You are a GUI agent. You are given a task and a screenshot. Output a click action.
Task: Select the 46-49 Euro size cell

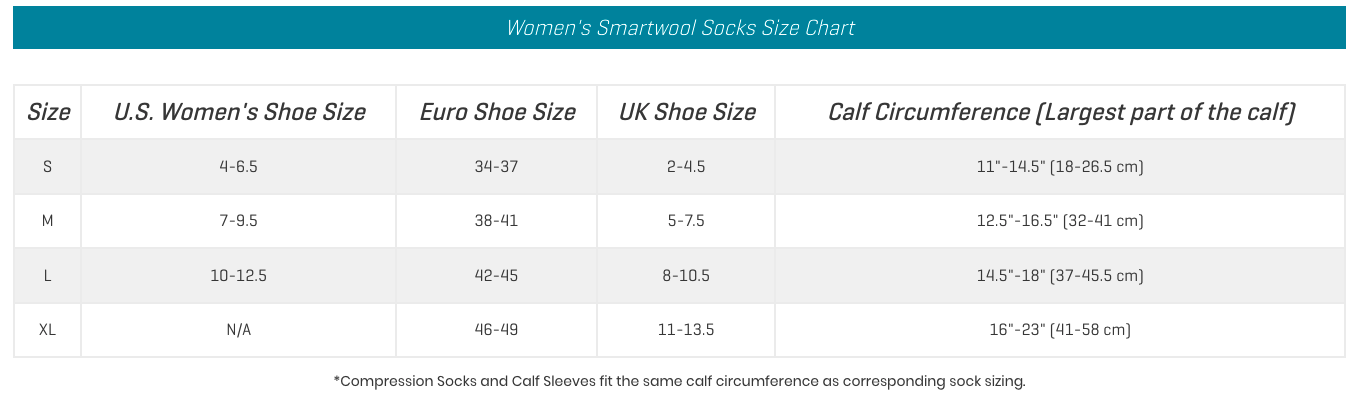pos(497,330)
